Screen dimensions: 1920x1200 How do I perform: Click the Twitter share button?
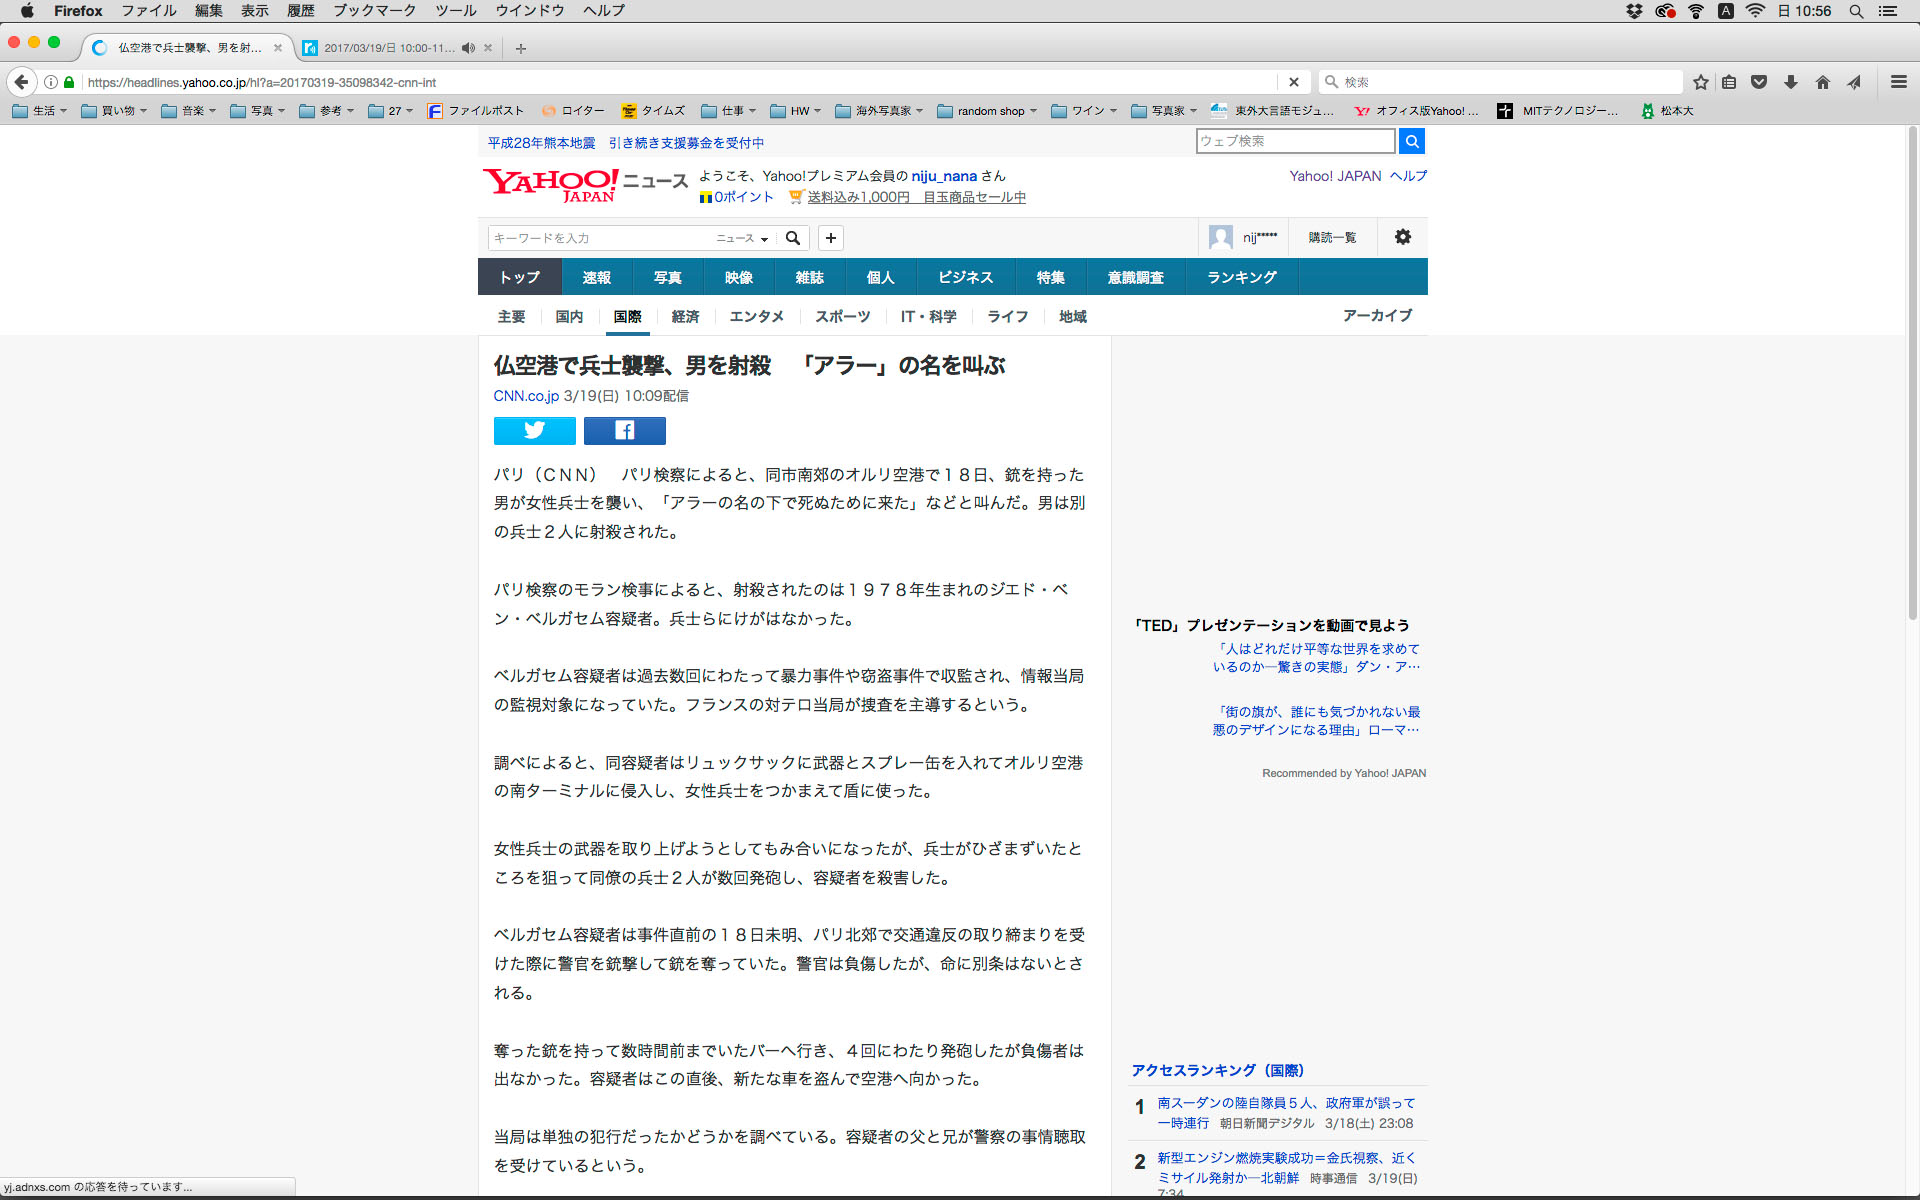click(x=534, y=430)
